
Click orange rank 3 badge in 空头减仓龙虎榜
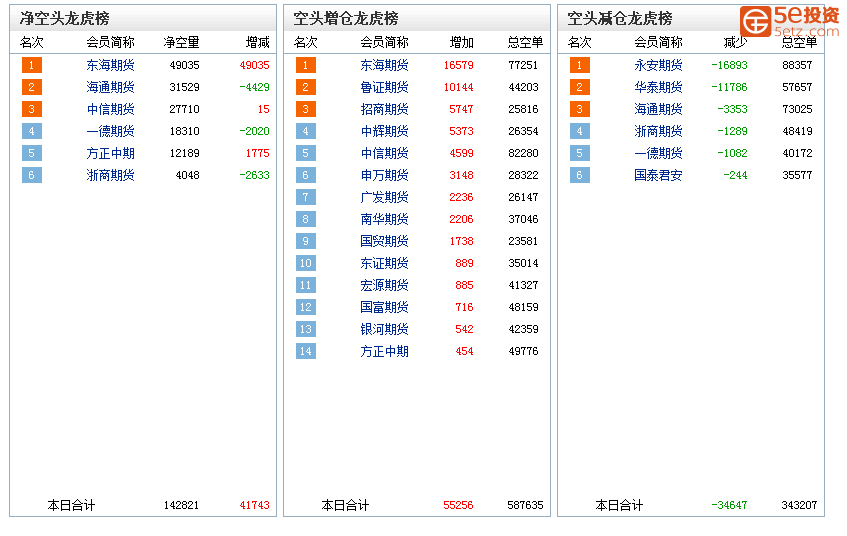[580, 109]
